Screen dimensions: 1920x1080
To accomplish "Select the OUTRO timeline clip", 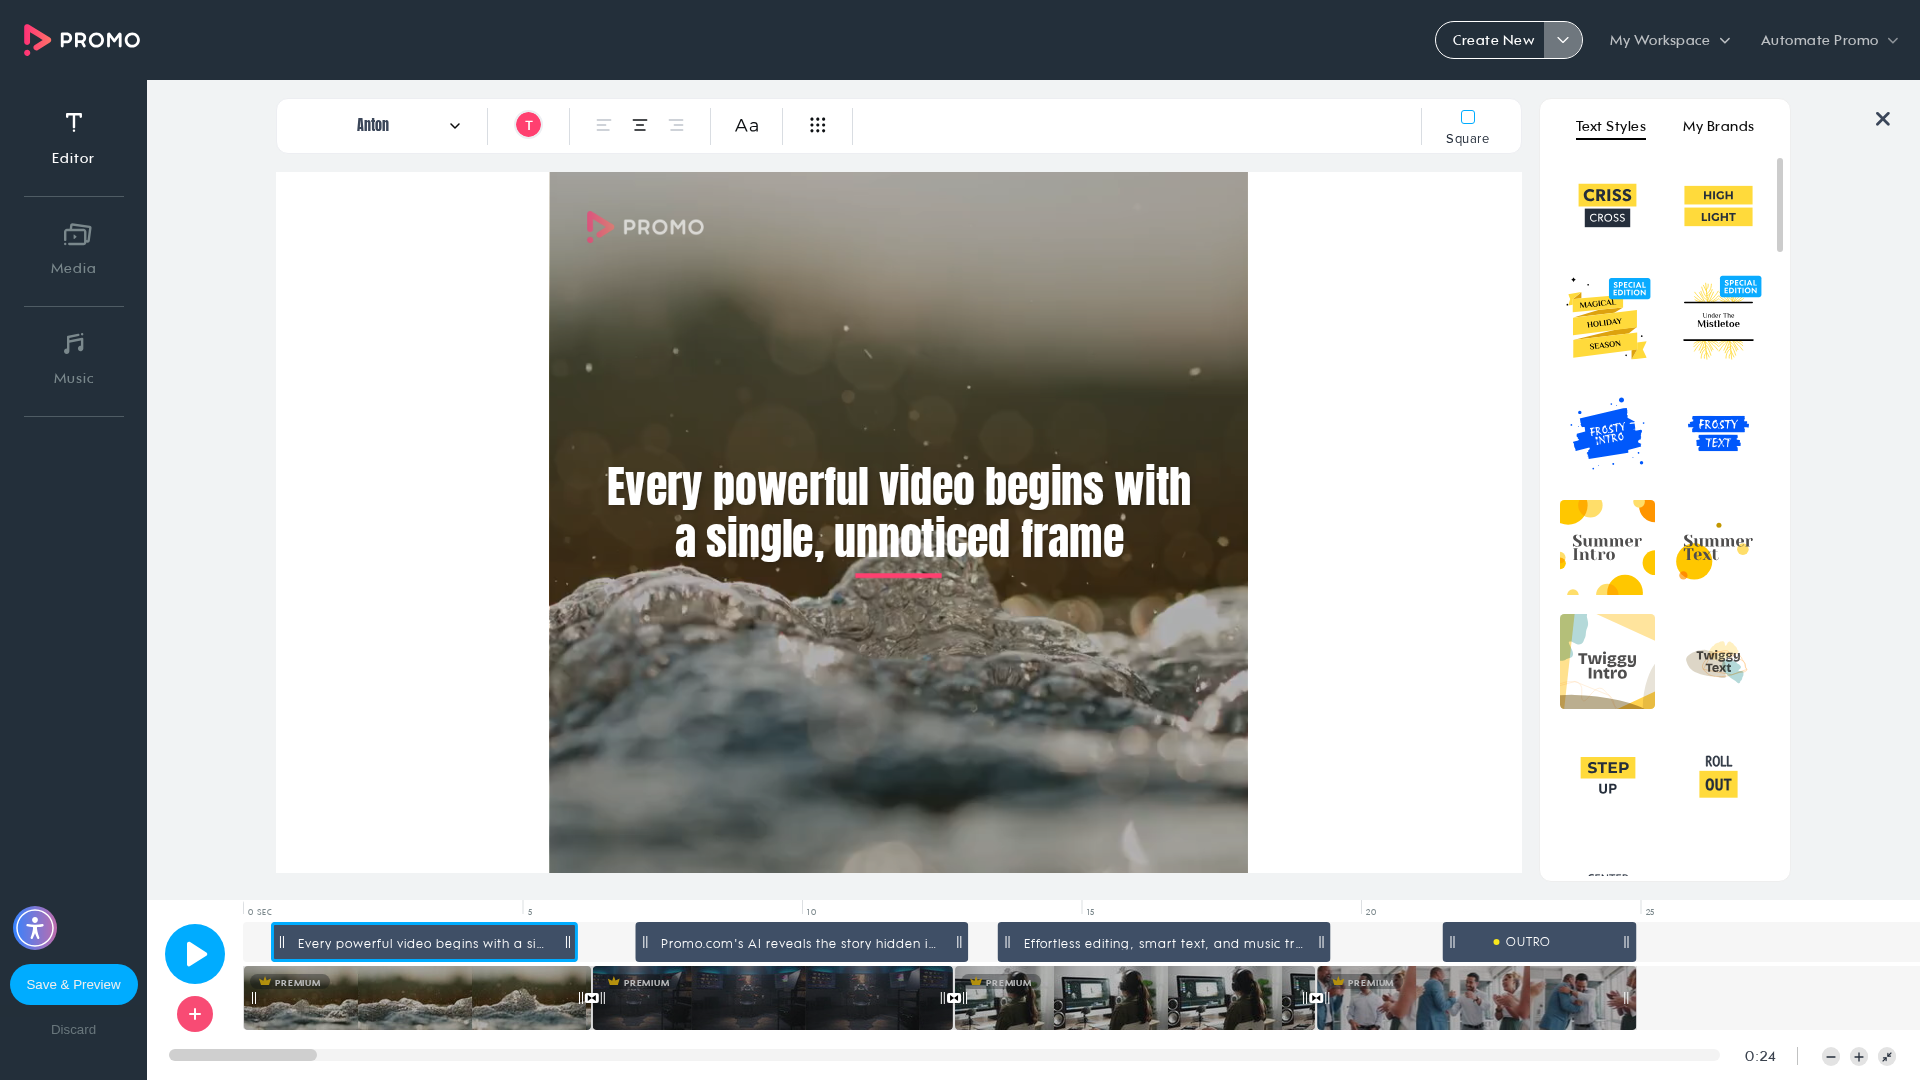I will tap(1539, 942).
